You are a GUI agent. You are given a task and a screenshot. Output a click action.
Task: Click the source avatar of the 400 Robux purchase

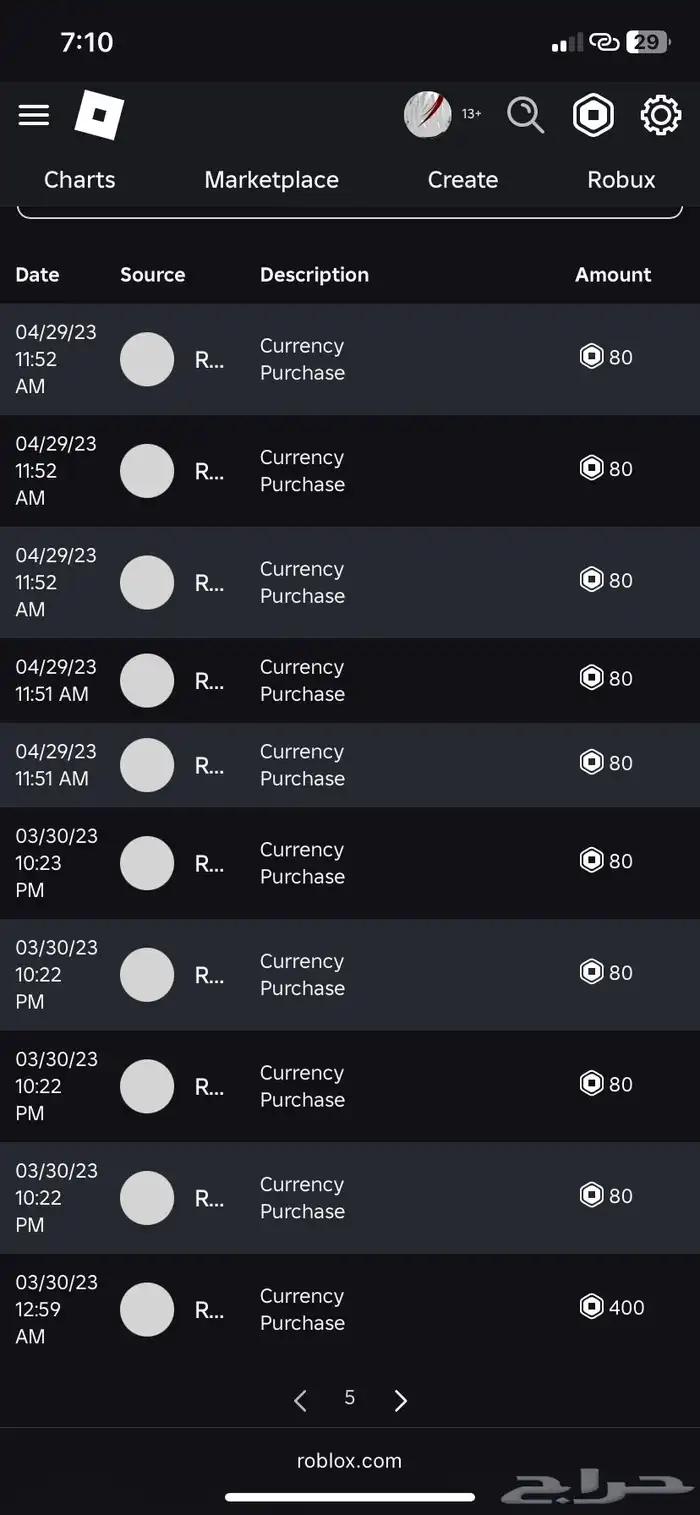click(147, 1309)
